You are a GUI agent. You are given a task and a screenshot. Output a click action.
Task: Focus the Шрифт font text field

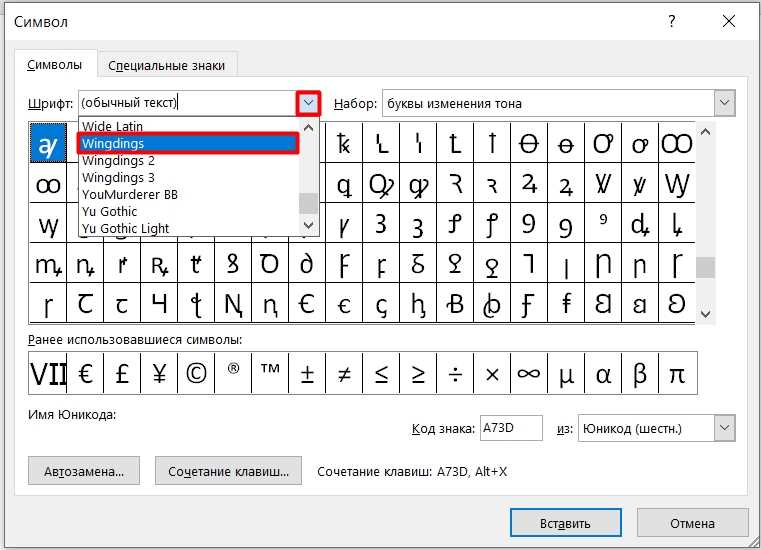coord(188,103)
